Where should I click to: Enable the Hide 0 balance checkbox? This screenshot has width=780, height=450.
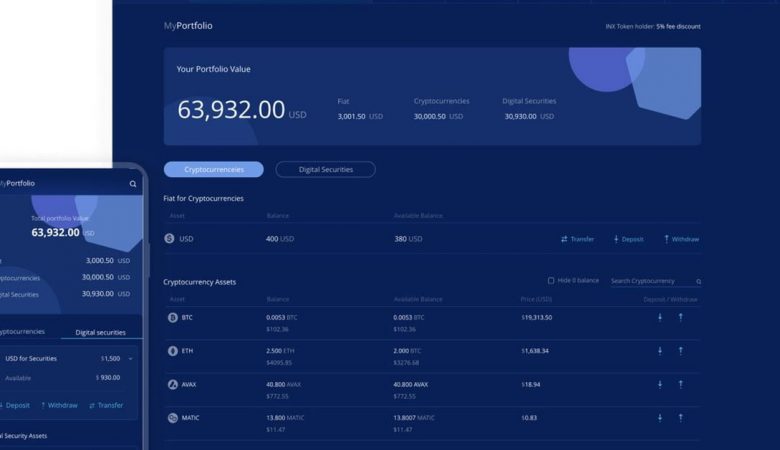(x=551, y=281)
